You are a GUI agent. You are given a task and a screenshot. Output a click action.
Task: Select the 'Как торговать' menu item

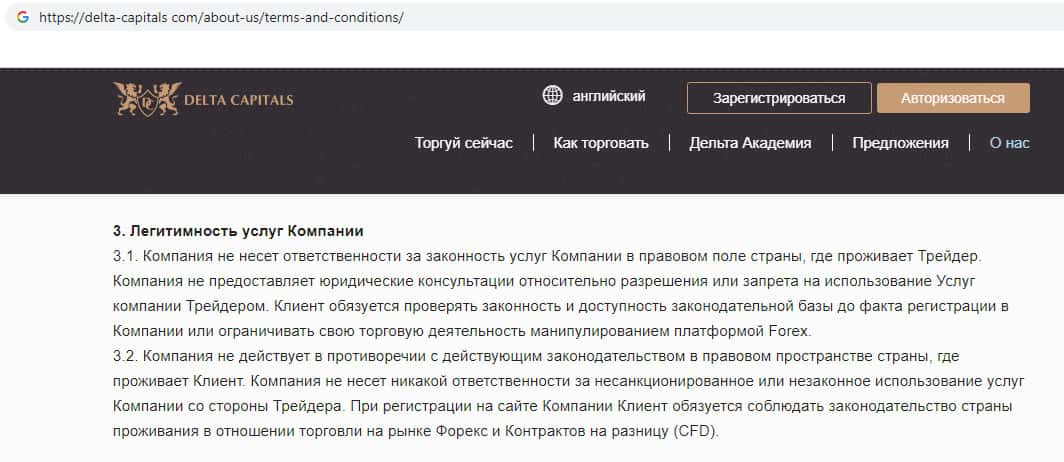tap(601, 143)
